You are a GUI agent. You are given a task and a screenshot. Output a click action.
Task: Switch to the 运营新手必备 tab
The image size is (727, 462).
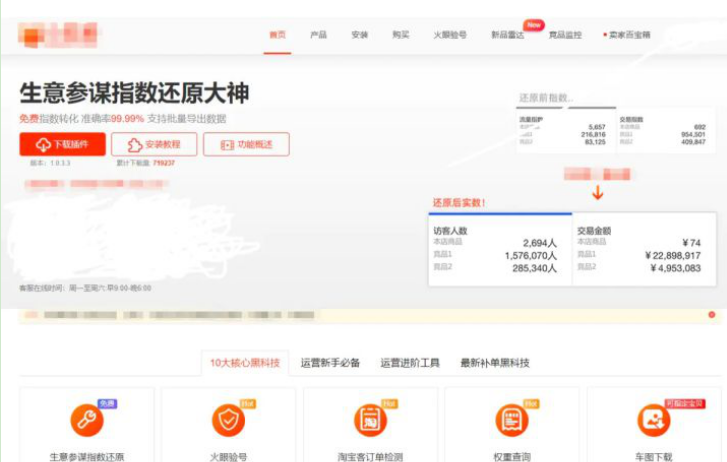point(330,363)
